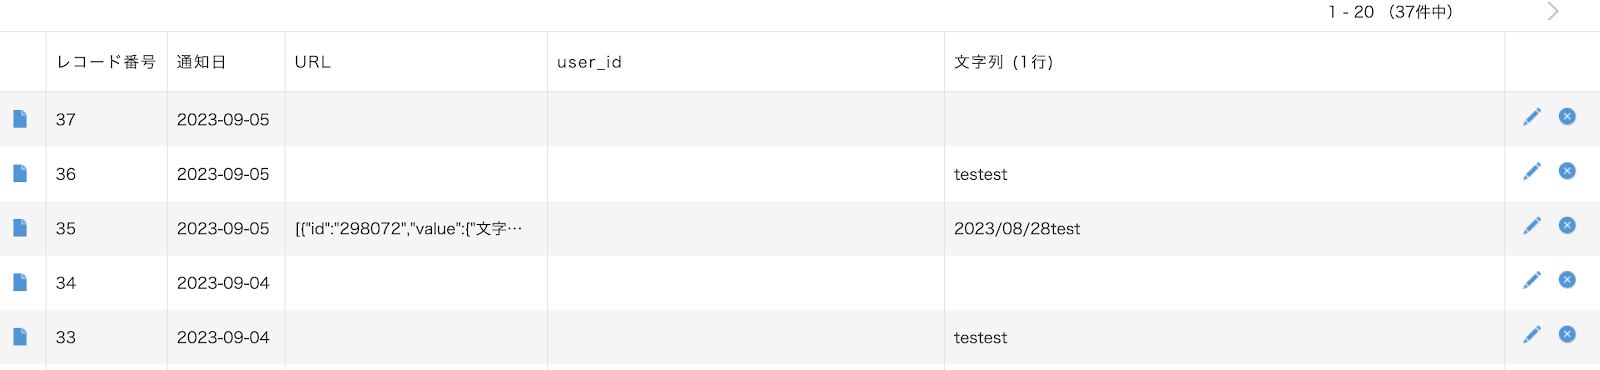
Task: Click the JSON URL cell in record 35
Action: [408, 229]
